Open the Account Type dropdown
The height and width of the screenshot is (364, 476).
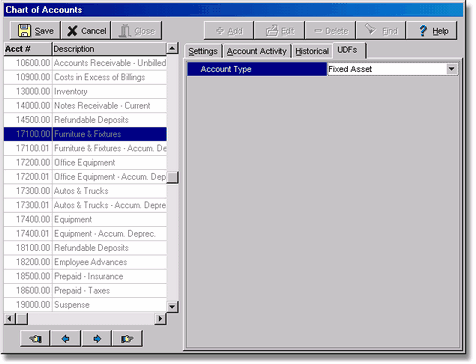pyautogui.click(x=452, y=69)
